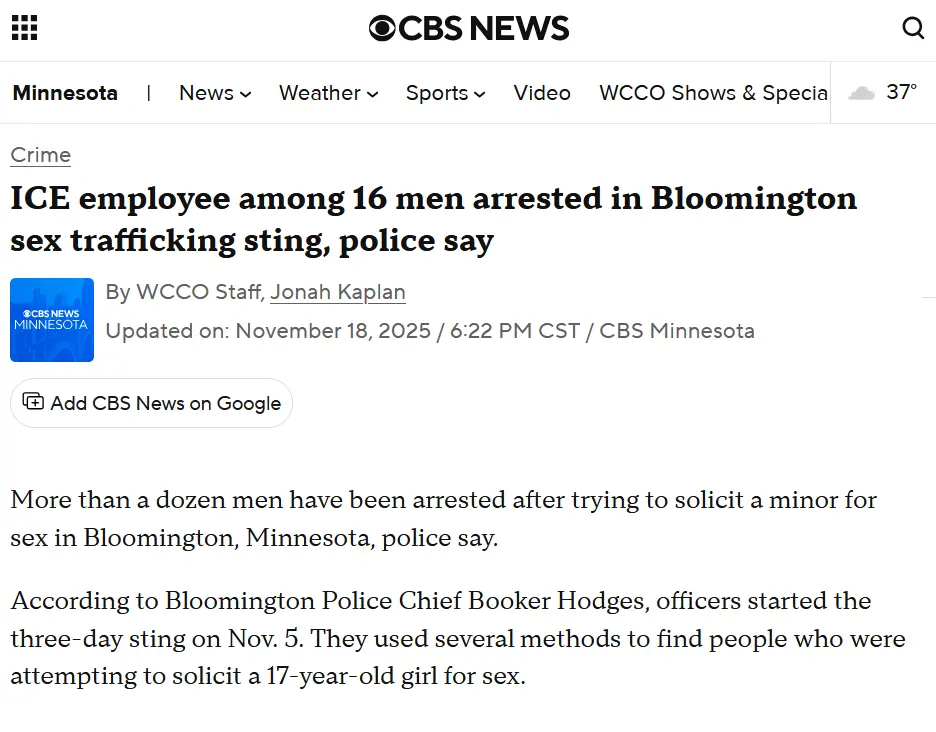Screen dimensions: 936x732
Task: Open the grid apps menu icon
Action: pyautogui.click(x=24, y=28)
